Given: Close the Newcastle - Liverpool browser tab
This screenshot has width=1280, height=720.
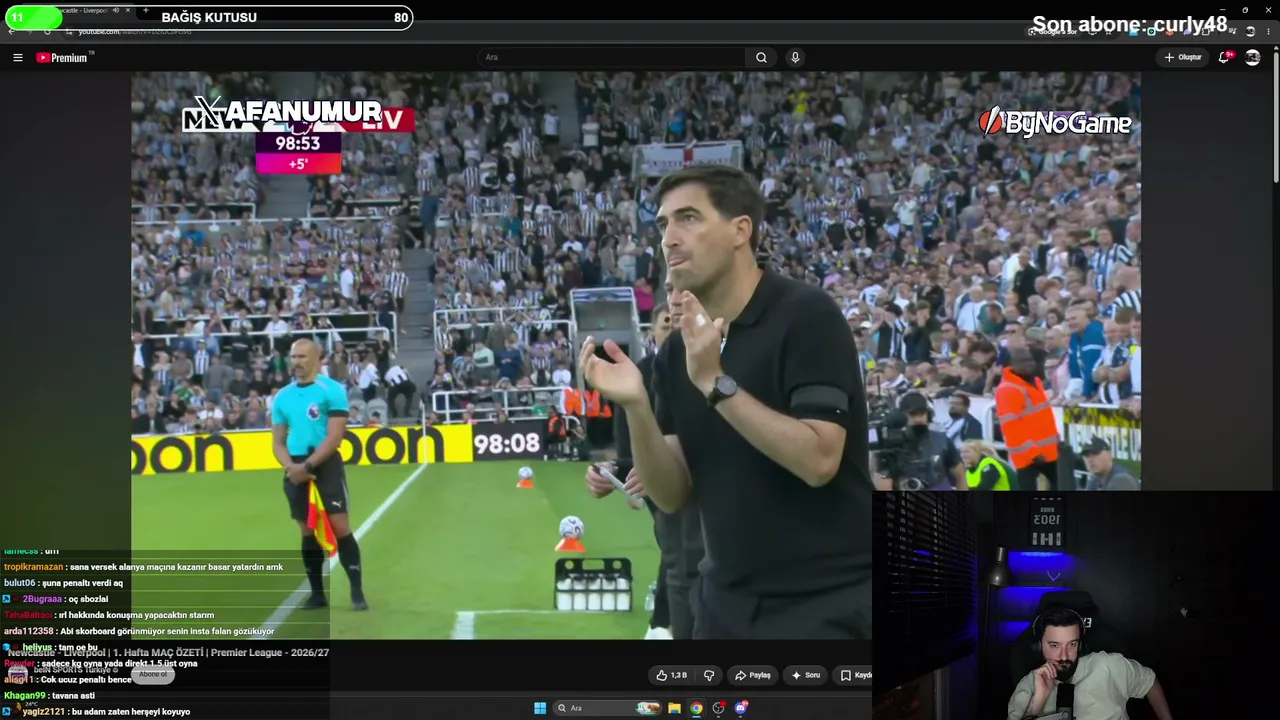Looking at the screenshot, I should [x=127, y=10].
